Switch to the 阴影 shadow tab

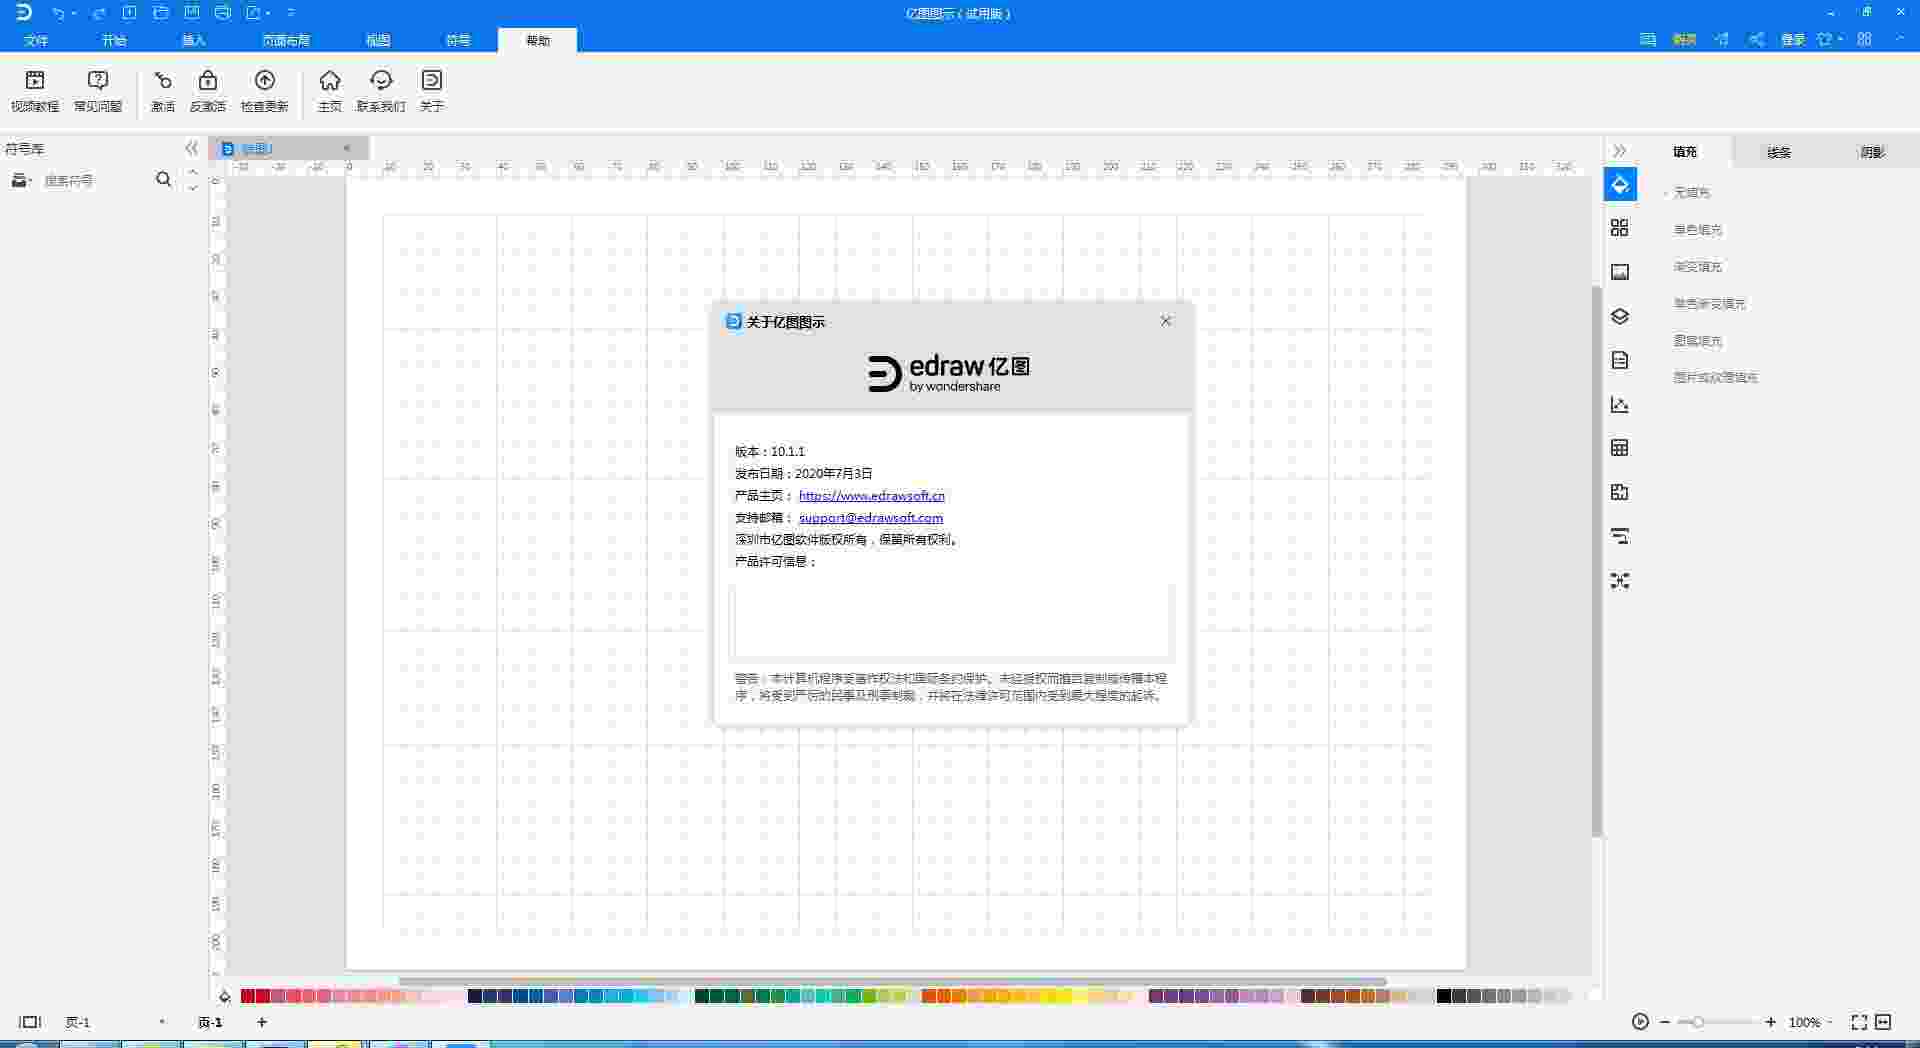[x=1872, y=152]
